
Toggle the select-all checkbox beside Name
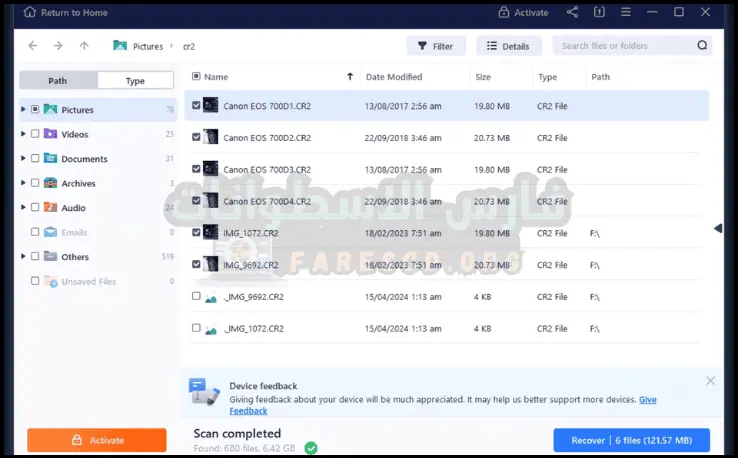[x=196, y=76]
